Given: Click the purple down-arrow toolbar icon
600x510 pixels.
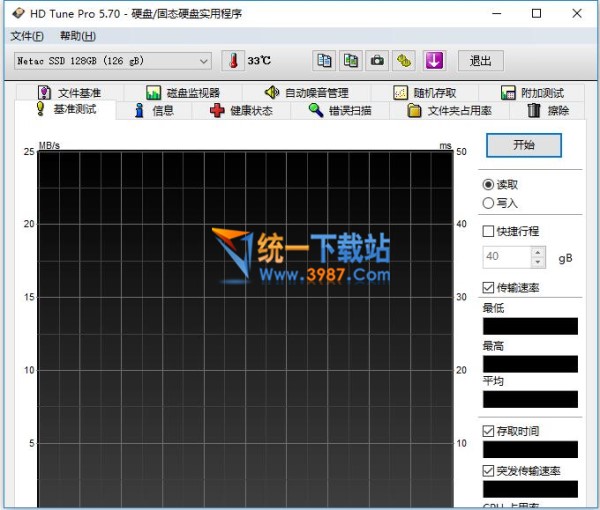Looking at the screenshot, I should coord(434,60).
